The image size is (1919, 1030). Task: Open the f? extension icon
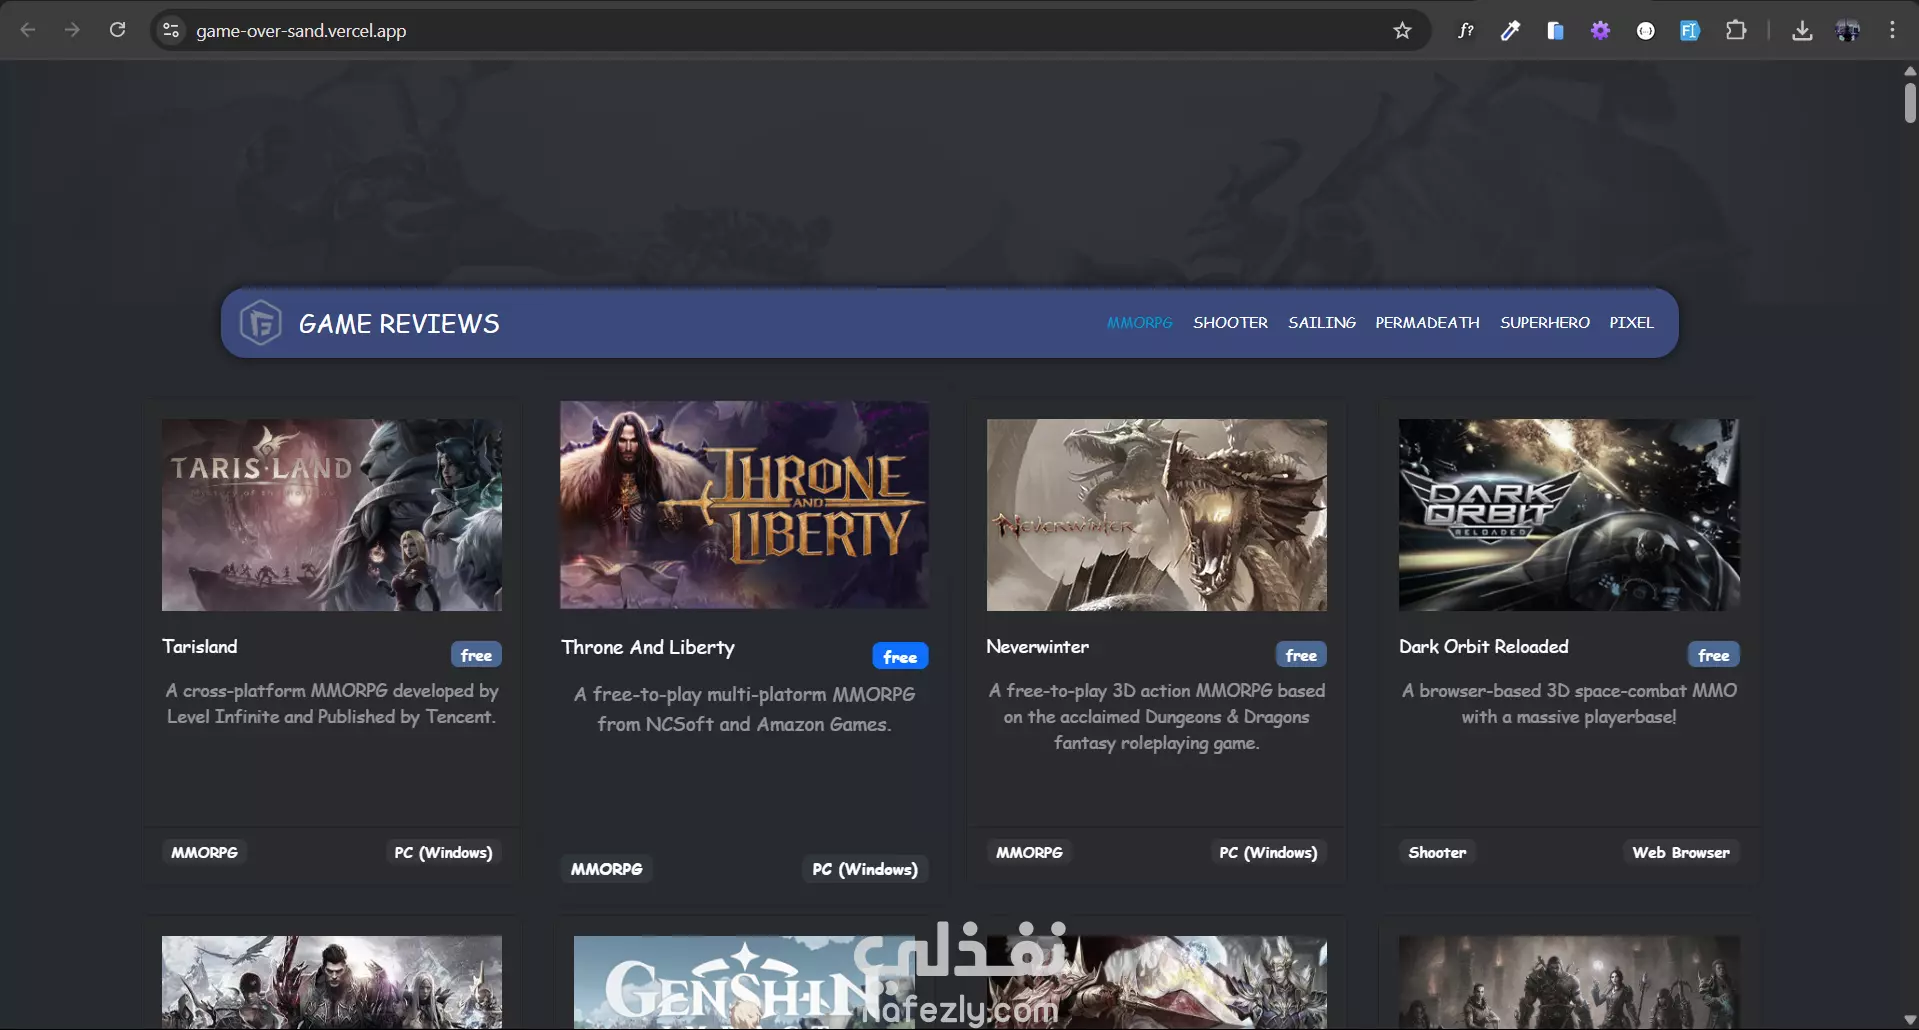coord(1465,30)
